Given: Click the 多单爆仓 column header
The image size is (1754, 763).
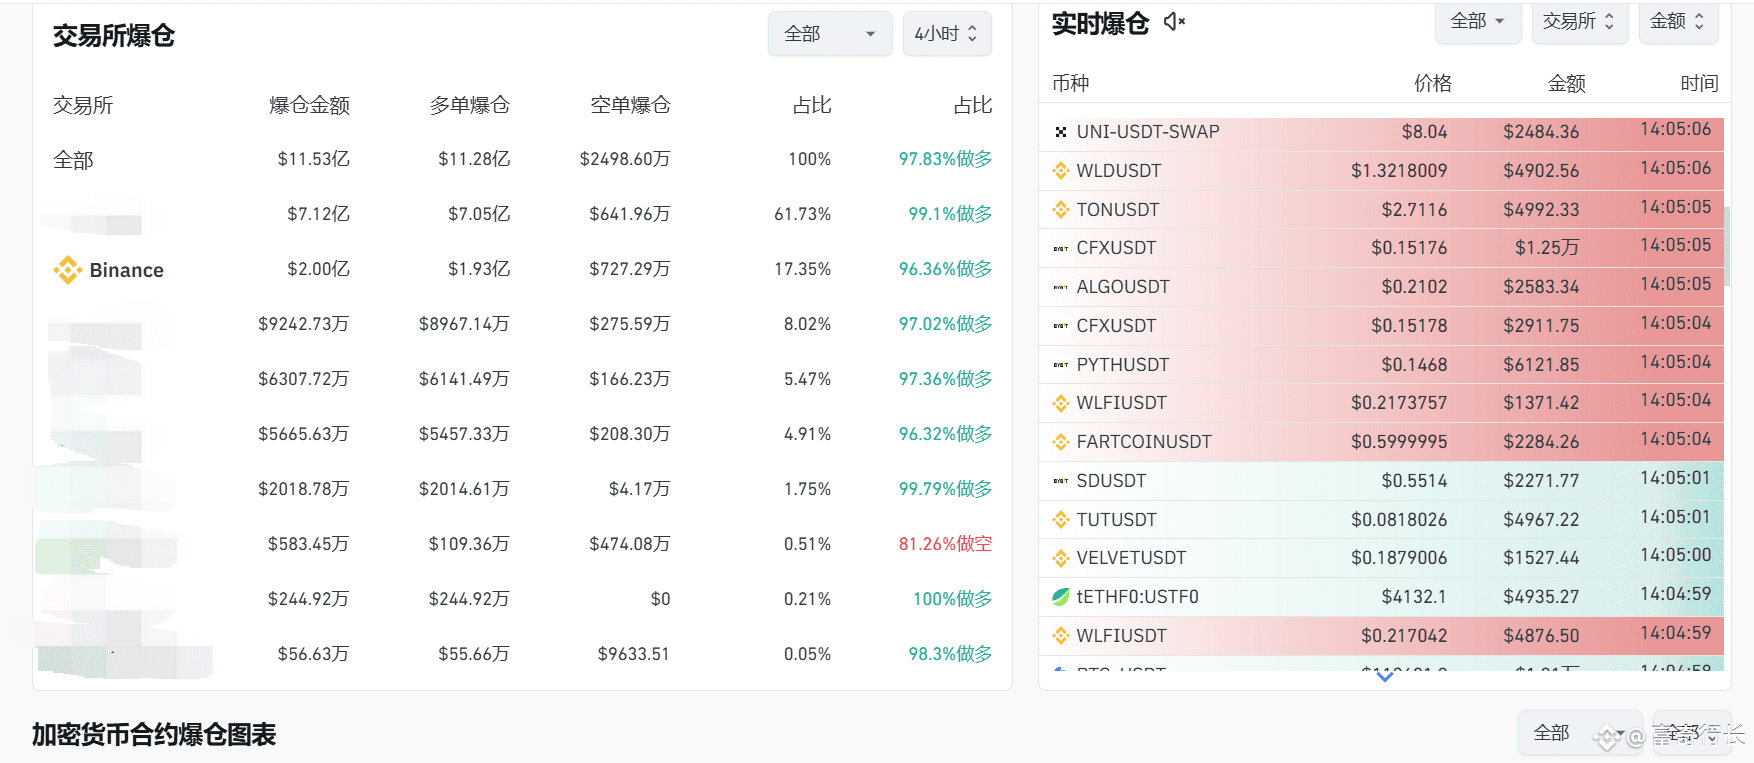Looking at the screenshot, I should [470, 105].
